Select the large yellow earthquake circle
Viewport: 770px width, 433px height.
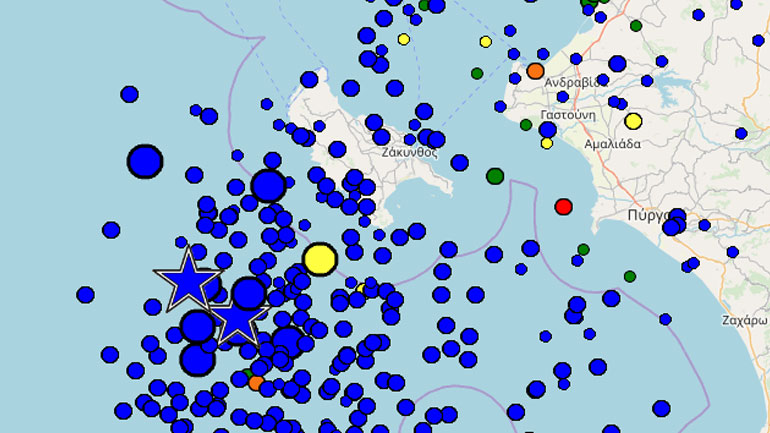(x=319, y=259)
